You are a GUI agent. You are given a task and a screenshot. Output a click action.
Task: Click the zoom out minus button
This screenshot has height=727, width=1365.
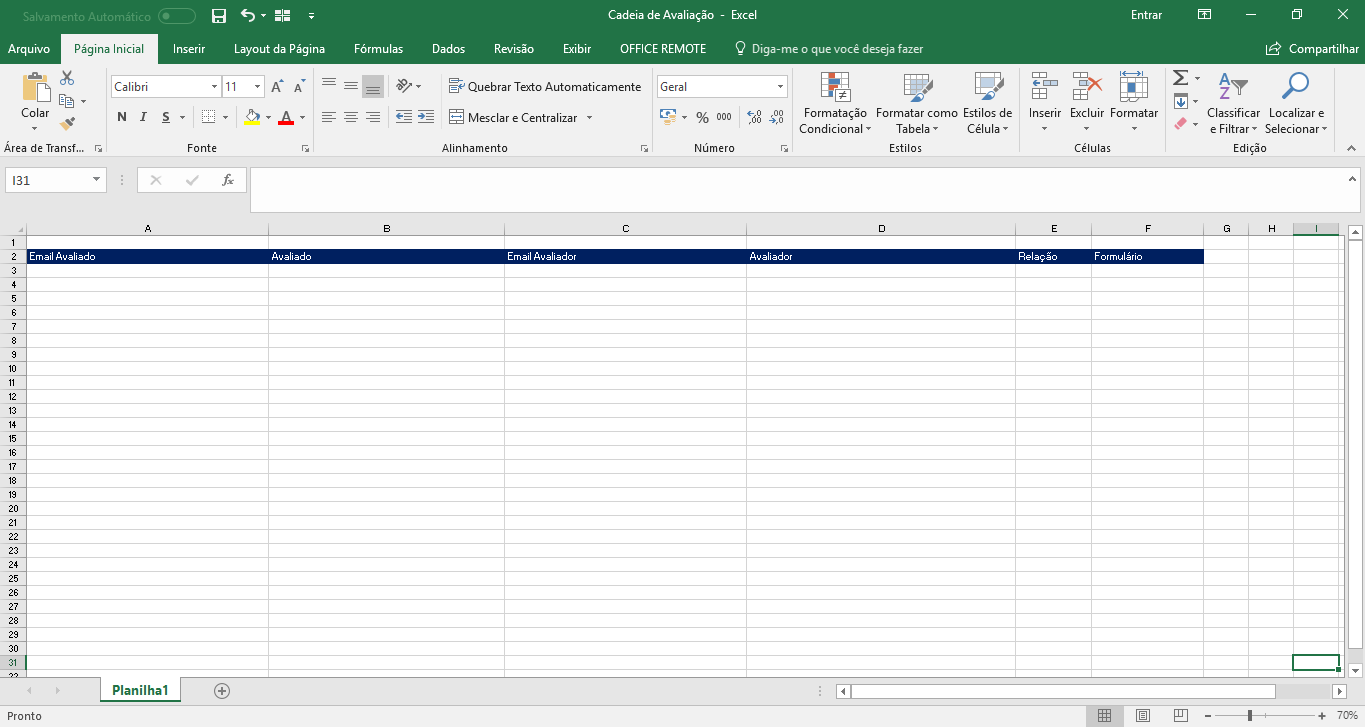[x=1209, y=716]
